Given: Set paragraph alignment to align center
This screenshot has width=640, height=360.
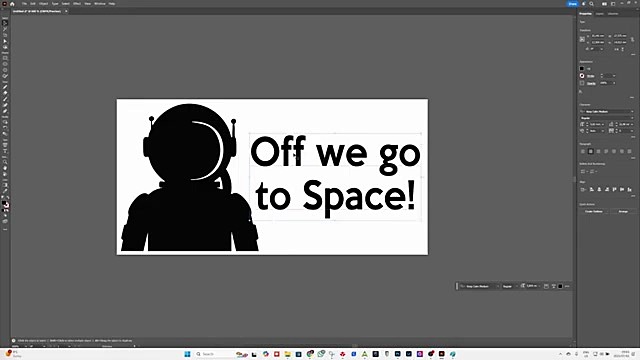Looking at the screenshot, I should click(591, 151).
